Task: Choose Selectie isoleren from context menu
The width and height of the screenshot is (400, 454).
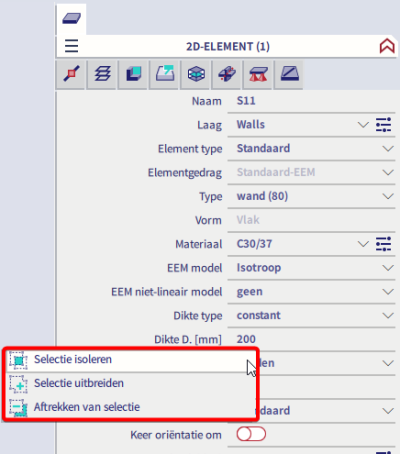Action: pyautogui.click(x=131, y=360)
